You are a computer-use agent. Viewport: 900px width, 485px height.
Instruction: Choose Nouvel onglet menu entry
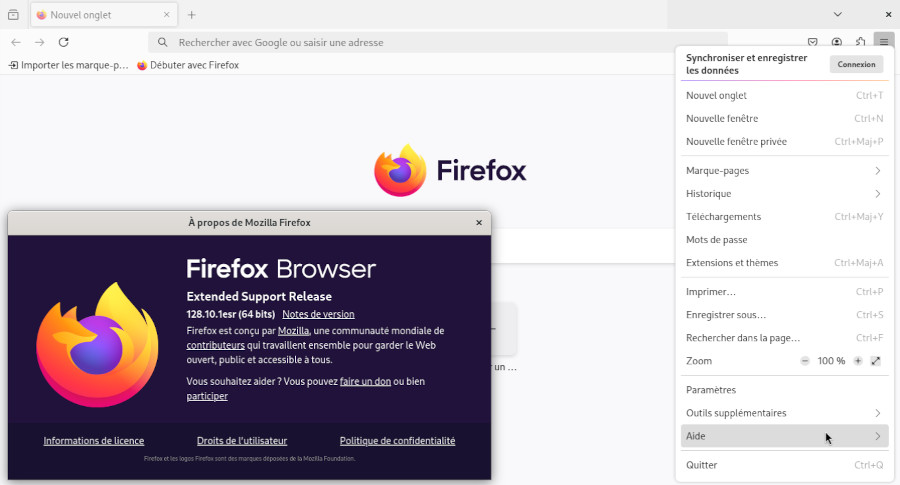(785, 95)
